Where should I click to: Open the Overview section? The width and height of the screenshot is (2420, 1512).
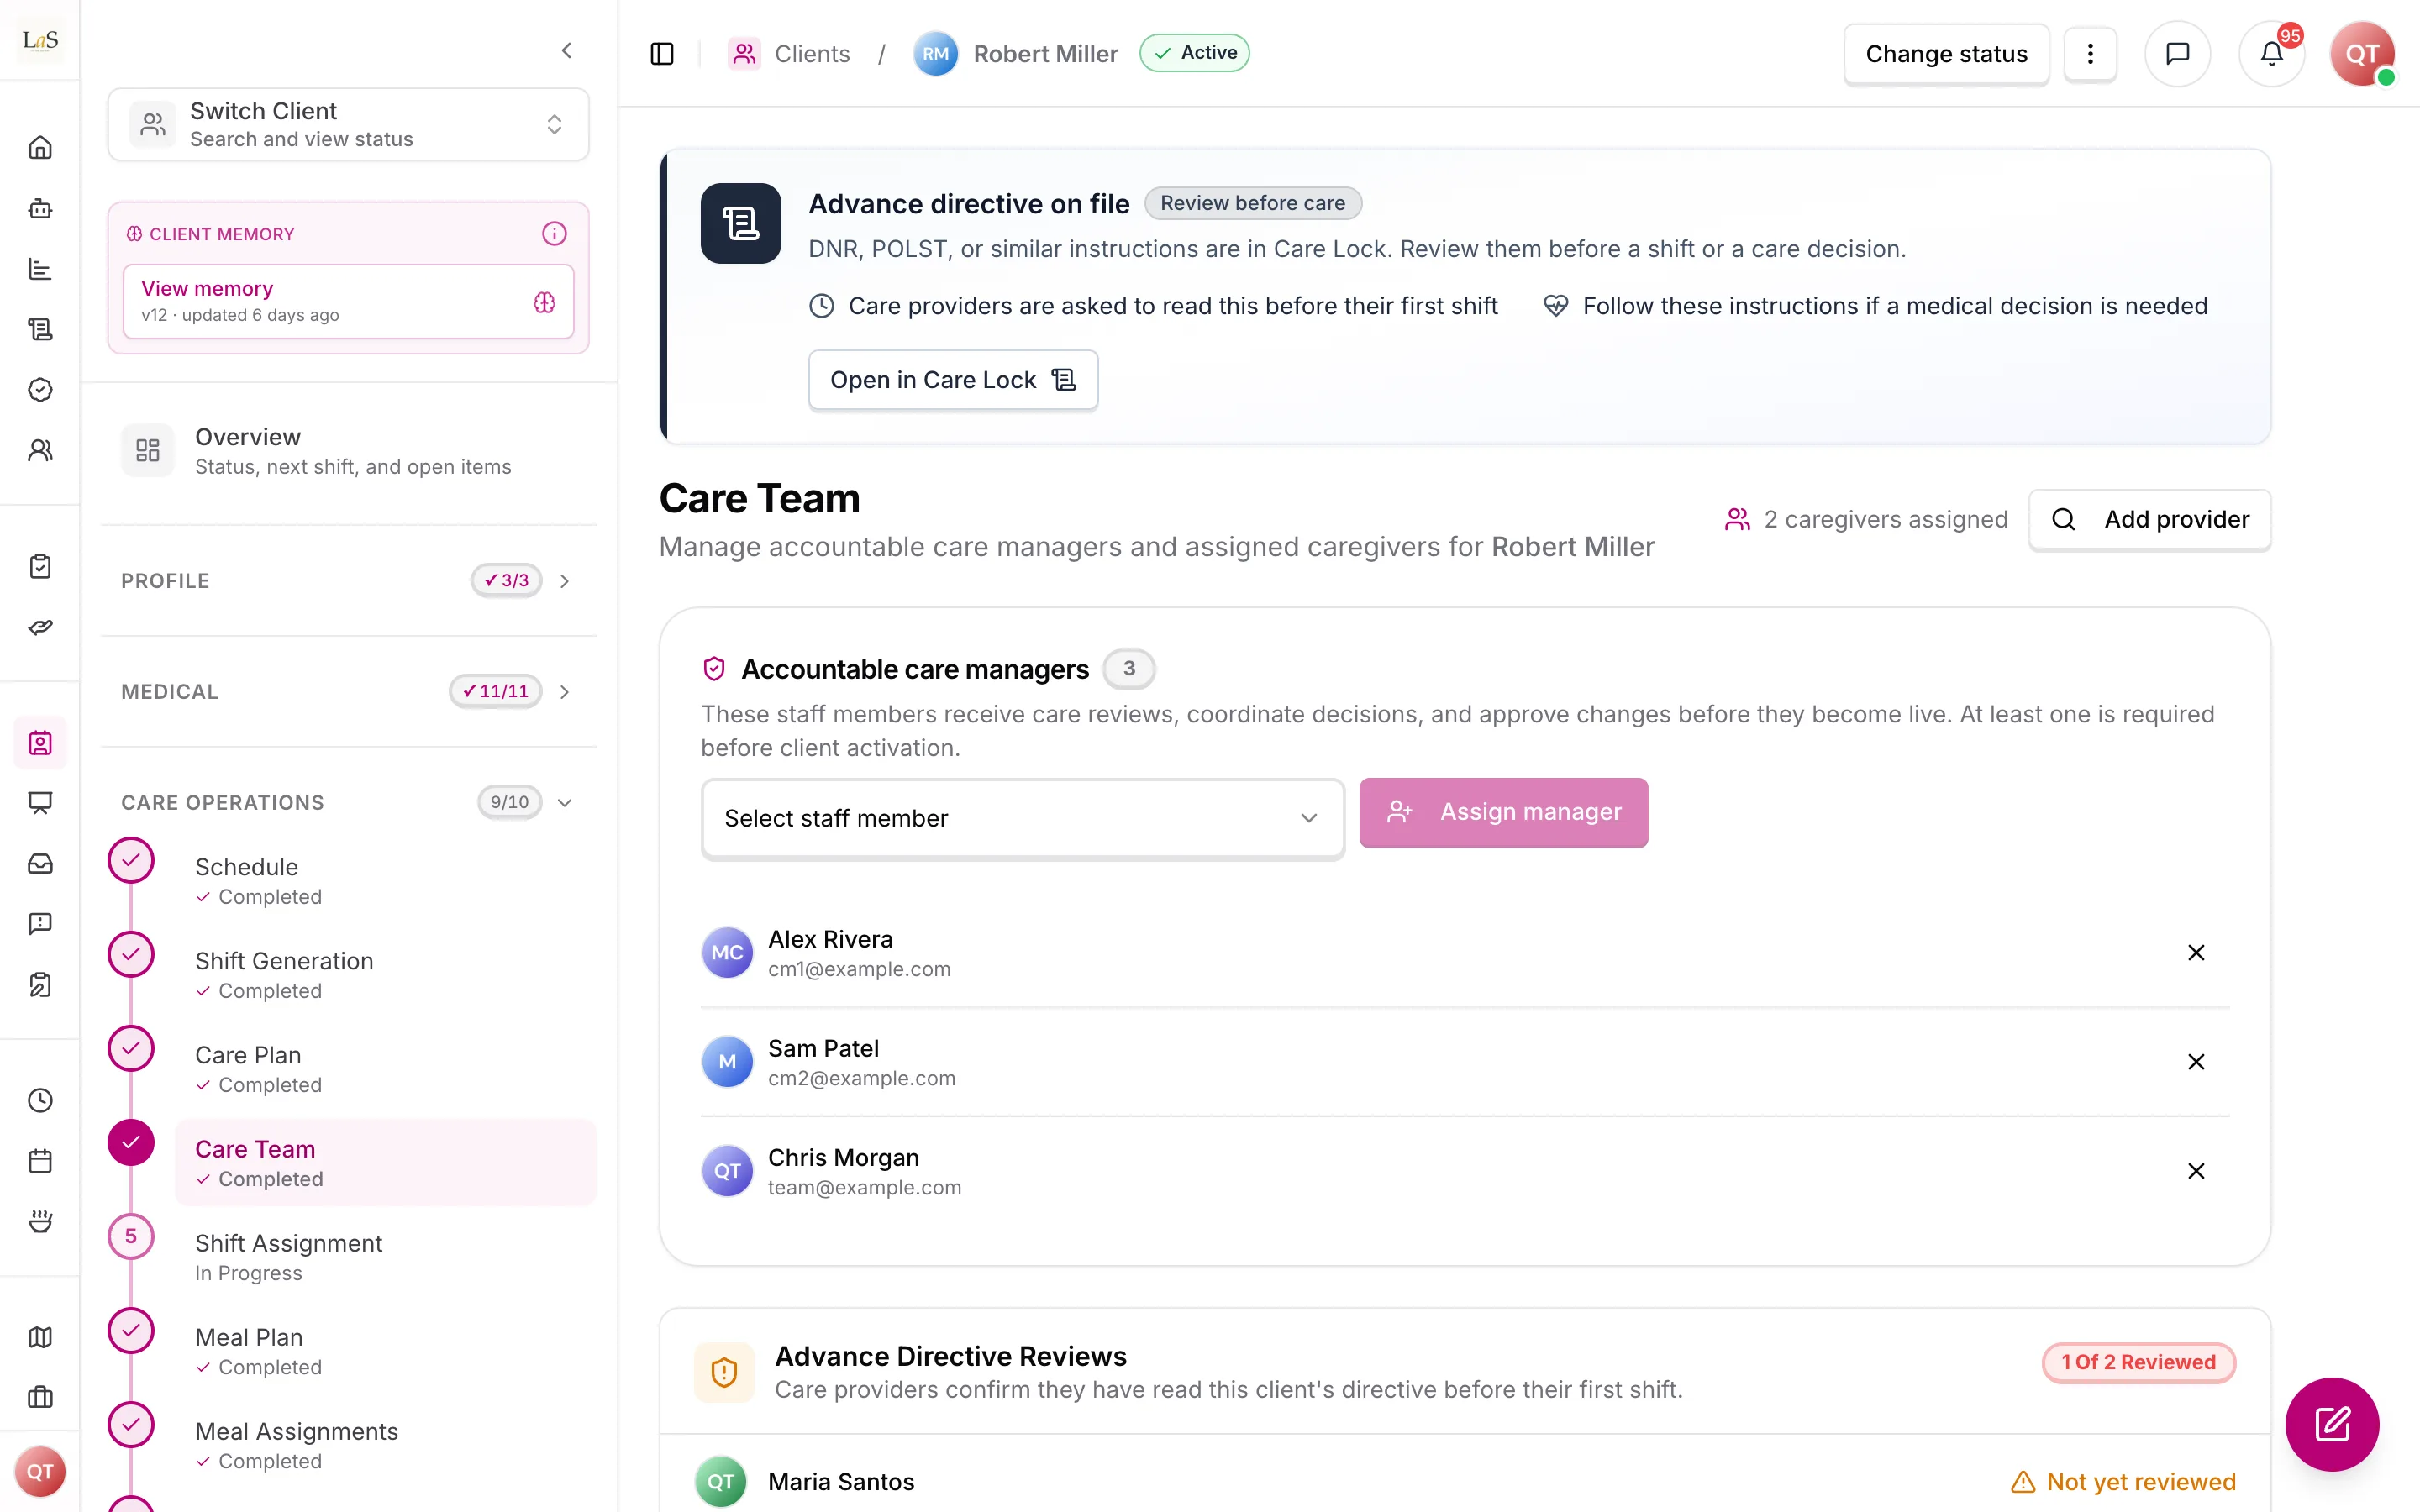pyautogui.click(x=348, y=451)
